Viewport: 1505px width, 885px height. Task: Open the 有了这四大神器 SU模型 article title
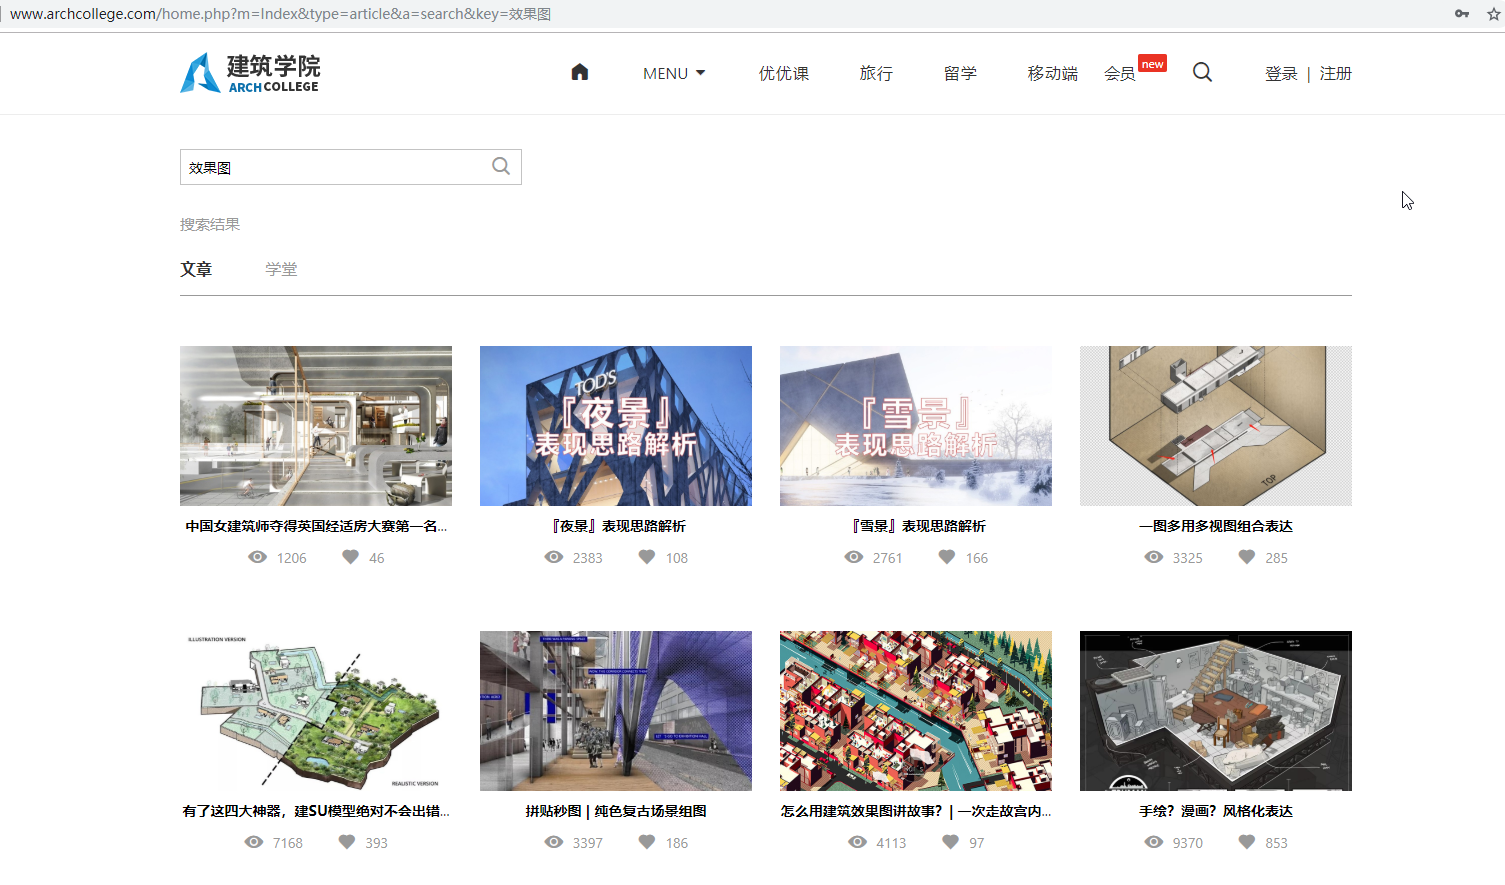pos(316,811)
